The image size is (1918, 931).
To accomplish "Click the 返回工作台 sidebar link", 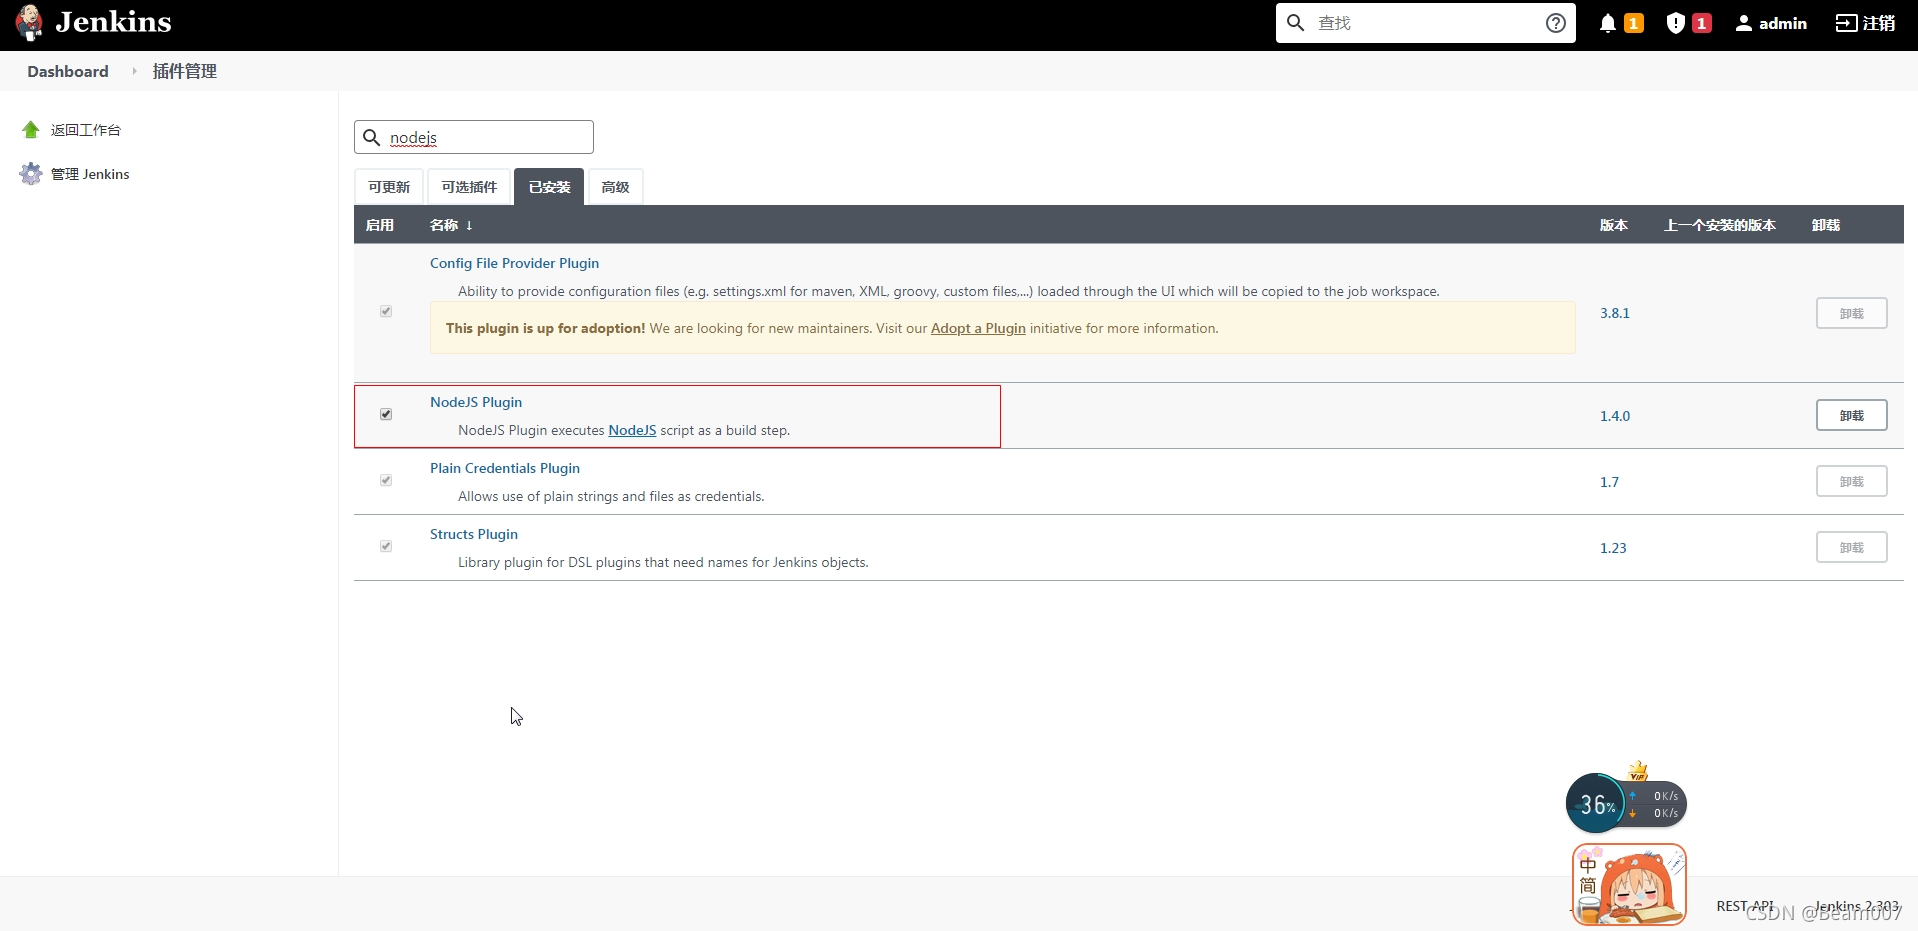I will (x=86, y=130).
